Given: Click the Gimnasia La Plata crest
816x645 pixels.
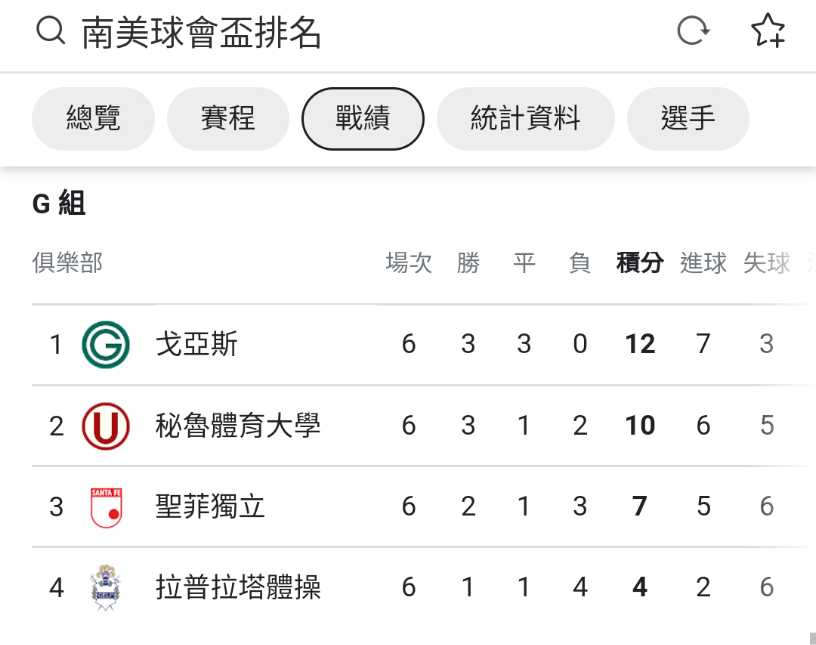Looking at the screenshot, I should (105, 587).
